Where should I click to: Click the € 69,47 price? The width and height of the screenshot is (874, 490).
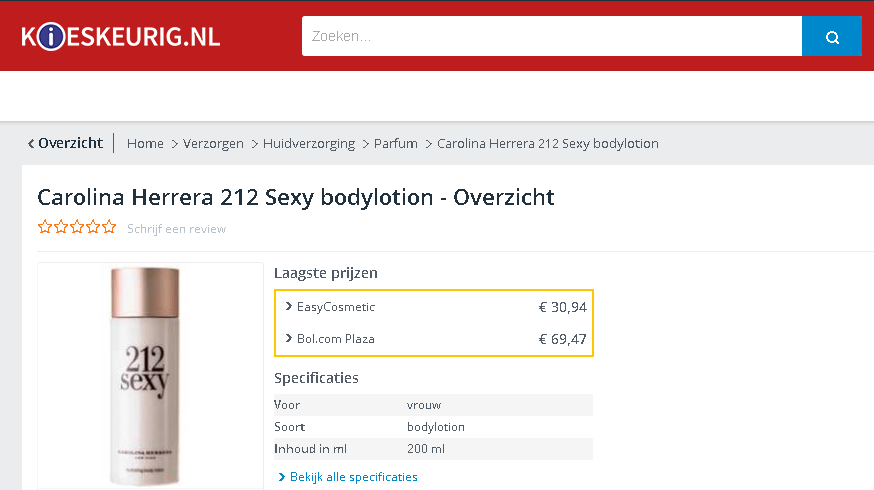tap(562, 339)
